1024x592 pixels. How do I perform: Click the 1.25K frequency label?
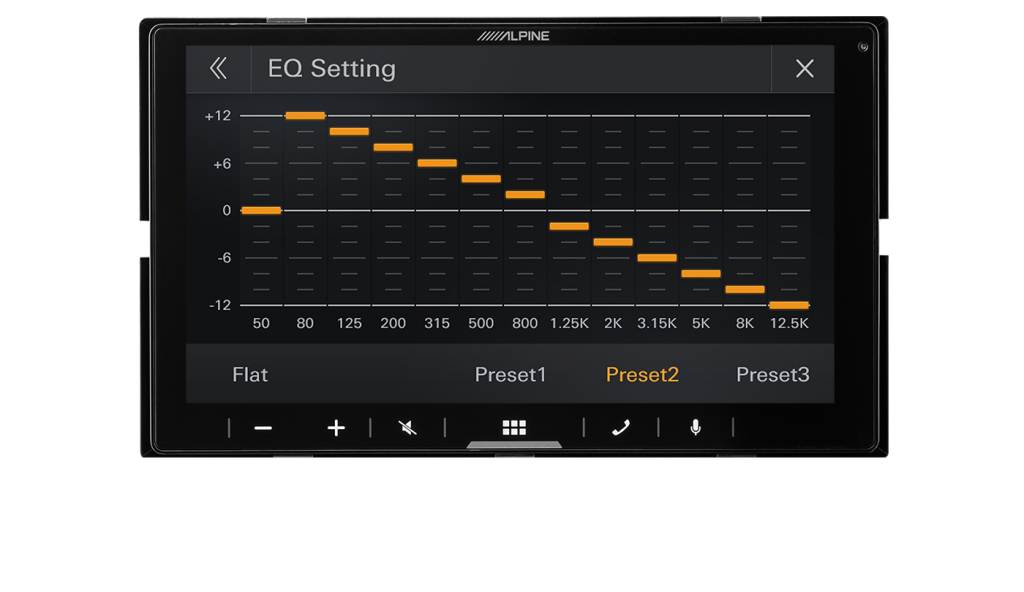tap(569, 323)
